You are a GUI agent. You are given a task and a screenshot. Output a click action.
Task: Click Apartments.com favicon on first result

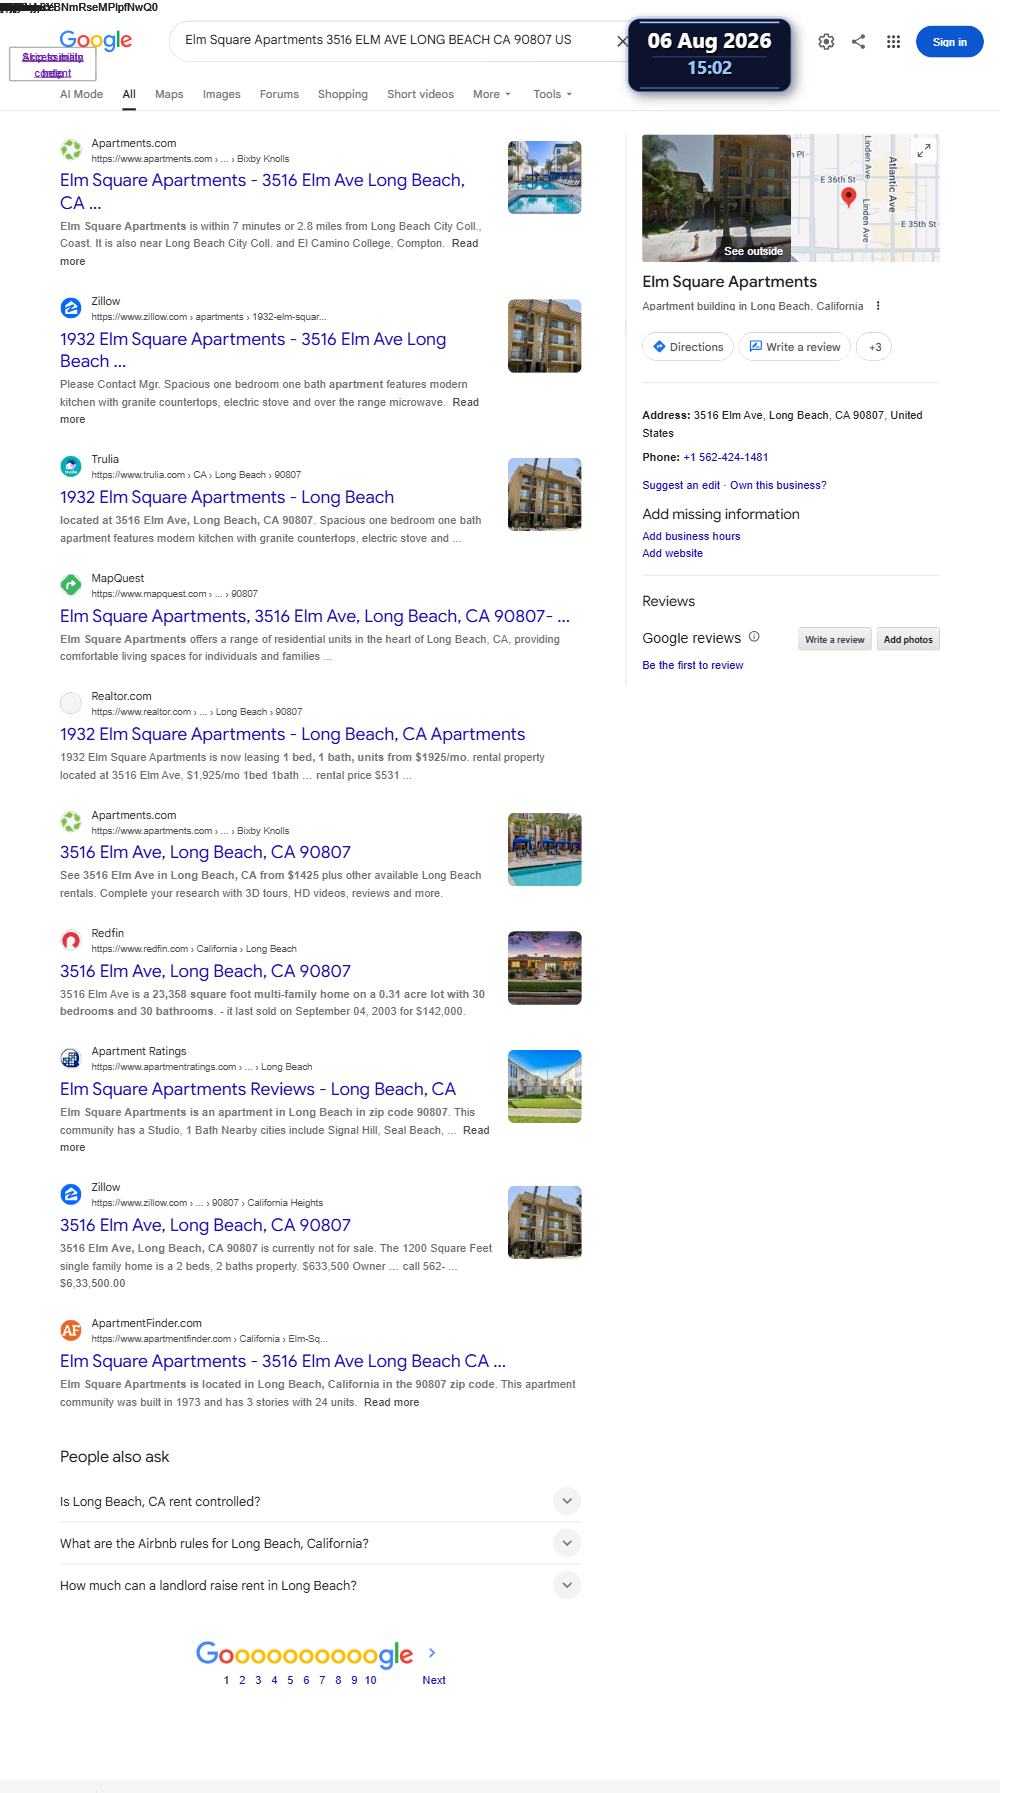(71, 150)
